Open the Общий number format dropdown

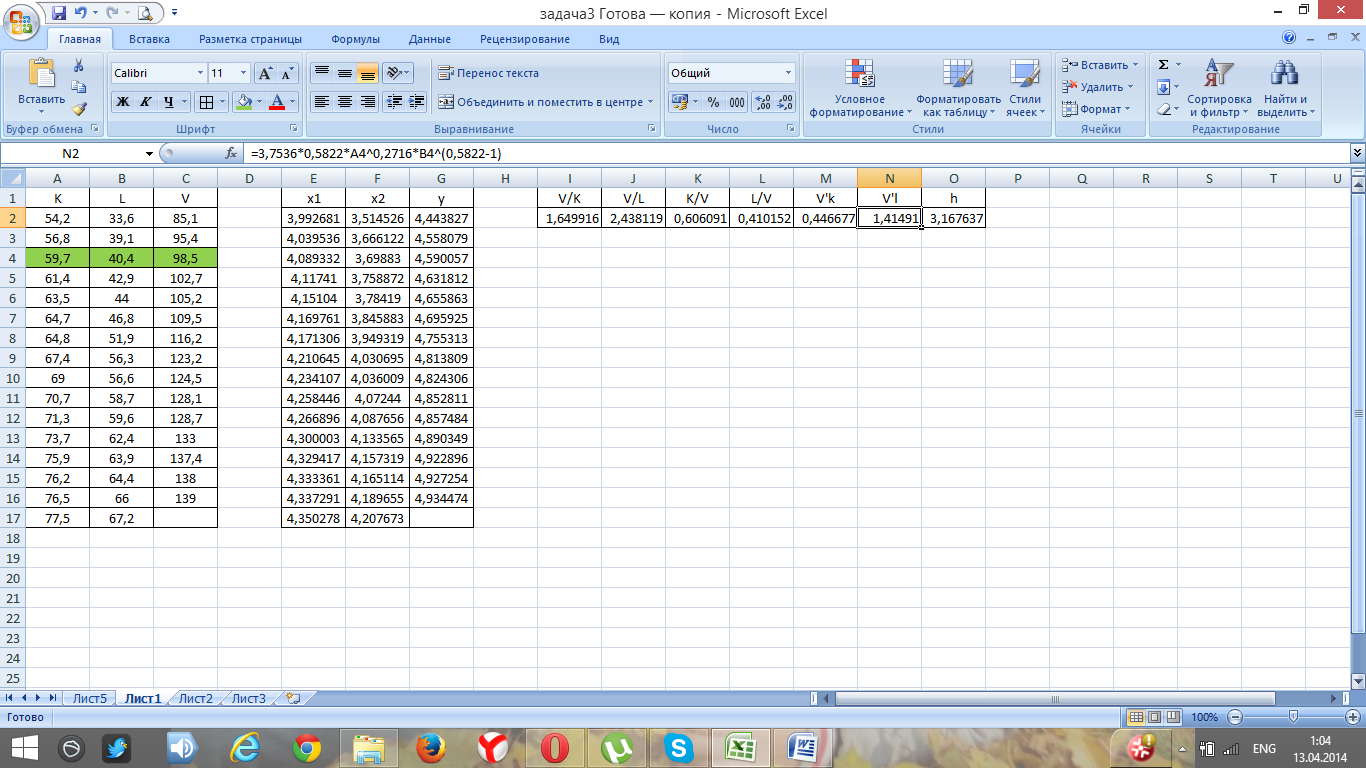(788, 73)
